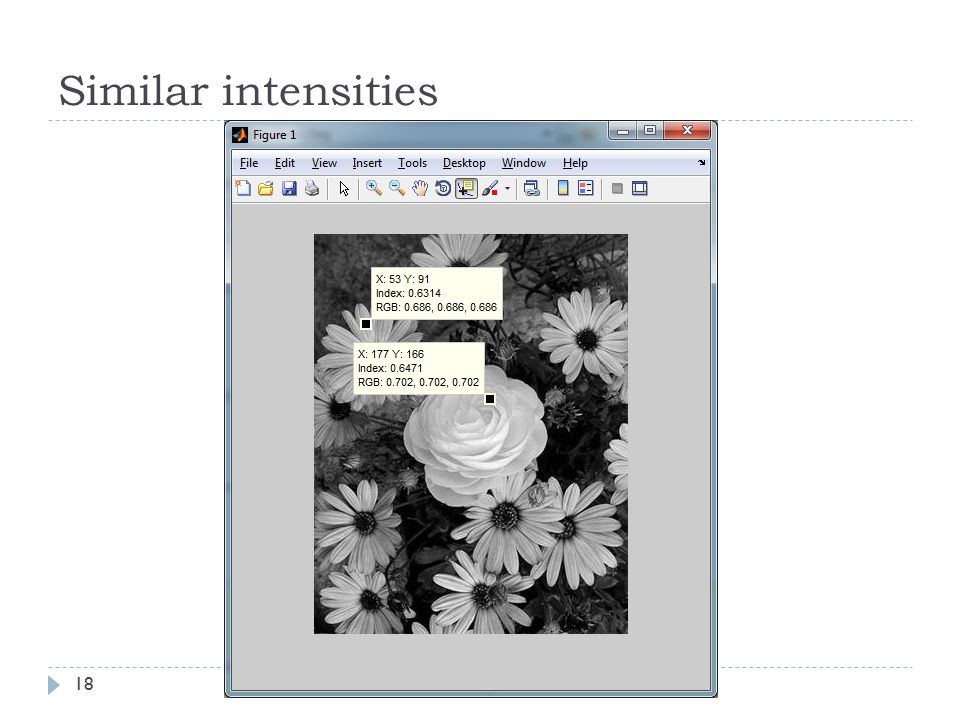
Task: Select the Pan hand tool
Action: point(419,188)
